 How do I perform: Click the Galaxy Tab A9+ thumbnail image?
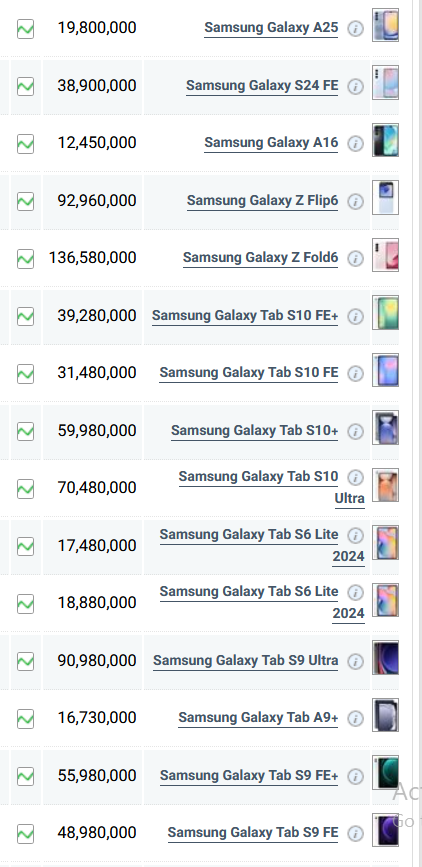pos(385,715)
